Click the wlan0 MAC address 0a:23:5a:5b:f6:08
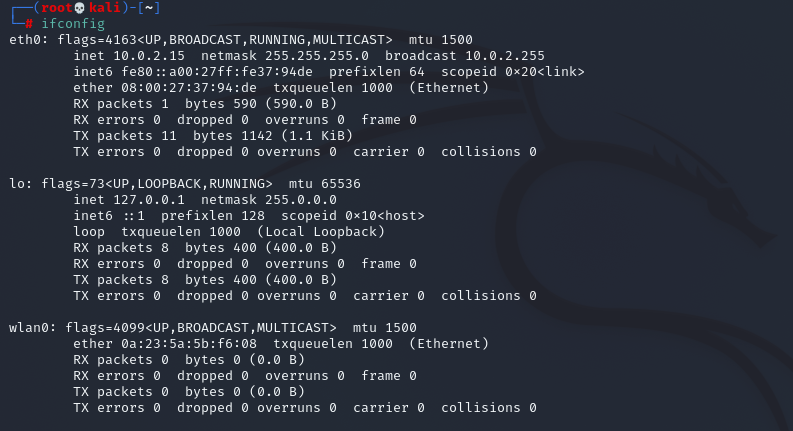793x431 pixels. 192,344
